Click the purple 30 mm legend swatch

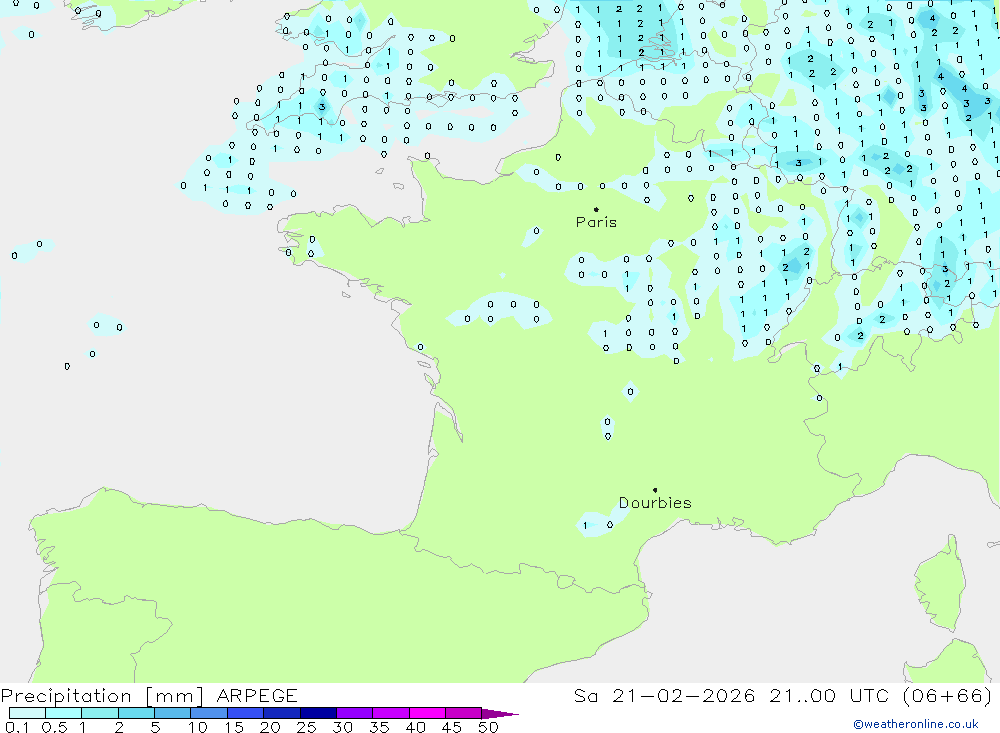click(x=355, y=713)
